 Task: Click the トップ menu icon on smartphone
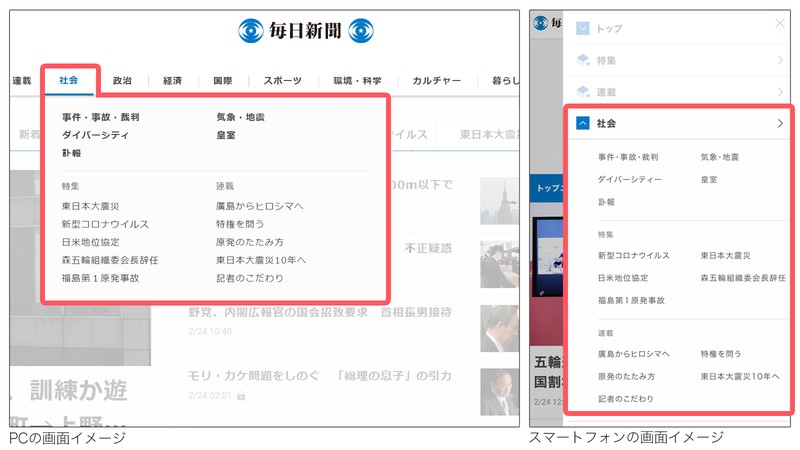tap(583, 28)
